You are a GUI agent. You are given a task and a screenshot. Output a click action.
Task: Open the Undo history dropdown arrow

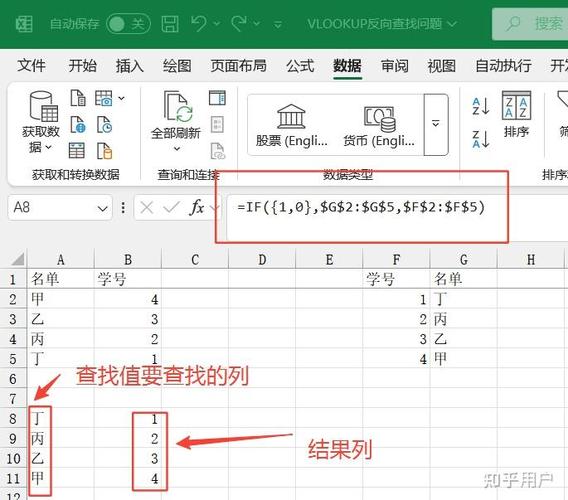217,24
